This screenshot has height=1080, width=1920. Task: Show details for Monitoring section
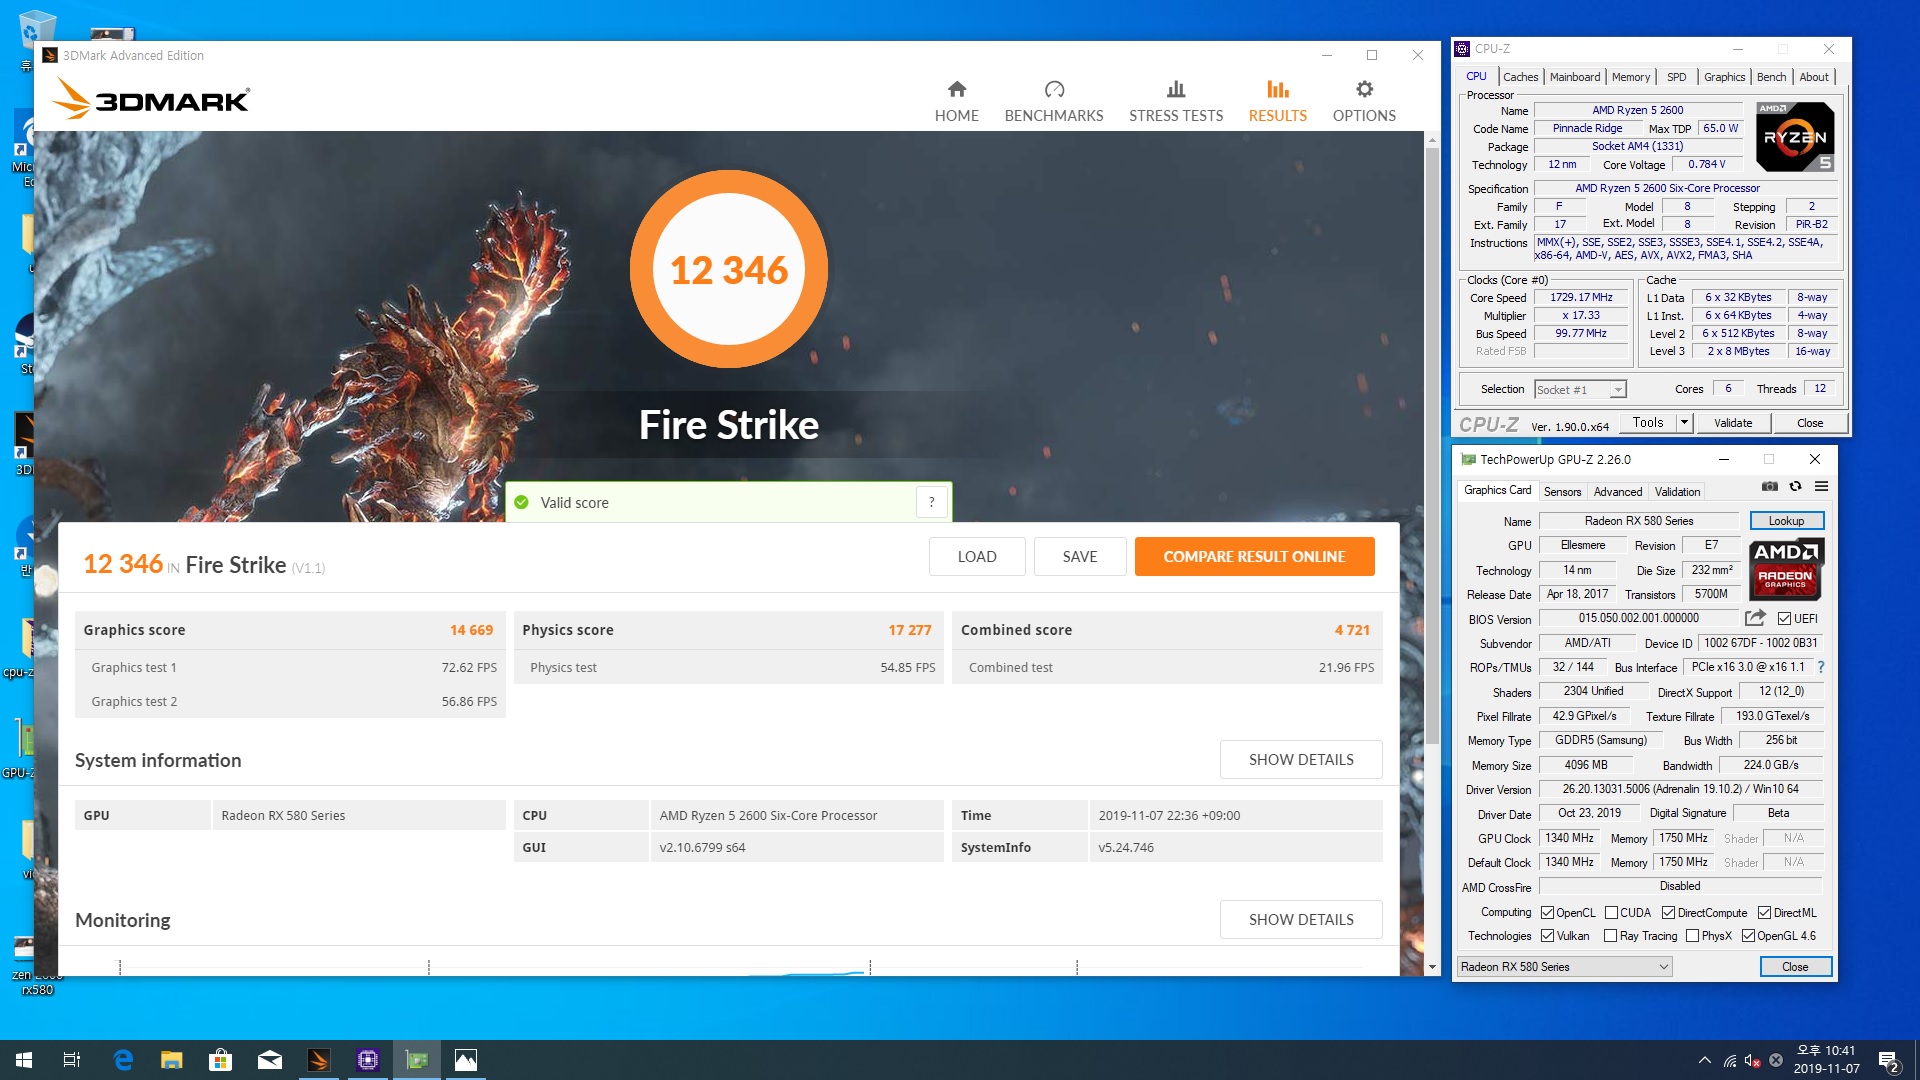(1301, 920)
